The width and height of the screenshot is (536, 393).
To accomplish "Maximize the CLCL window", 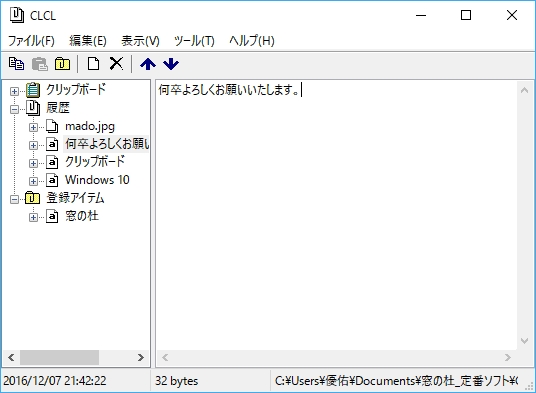I will 466,15.
